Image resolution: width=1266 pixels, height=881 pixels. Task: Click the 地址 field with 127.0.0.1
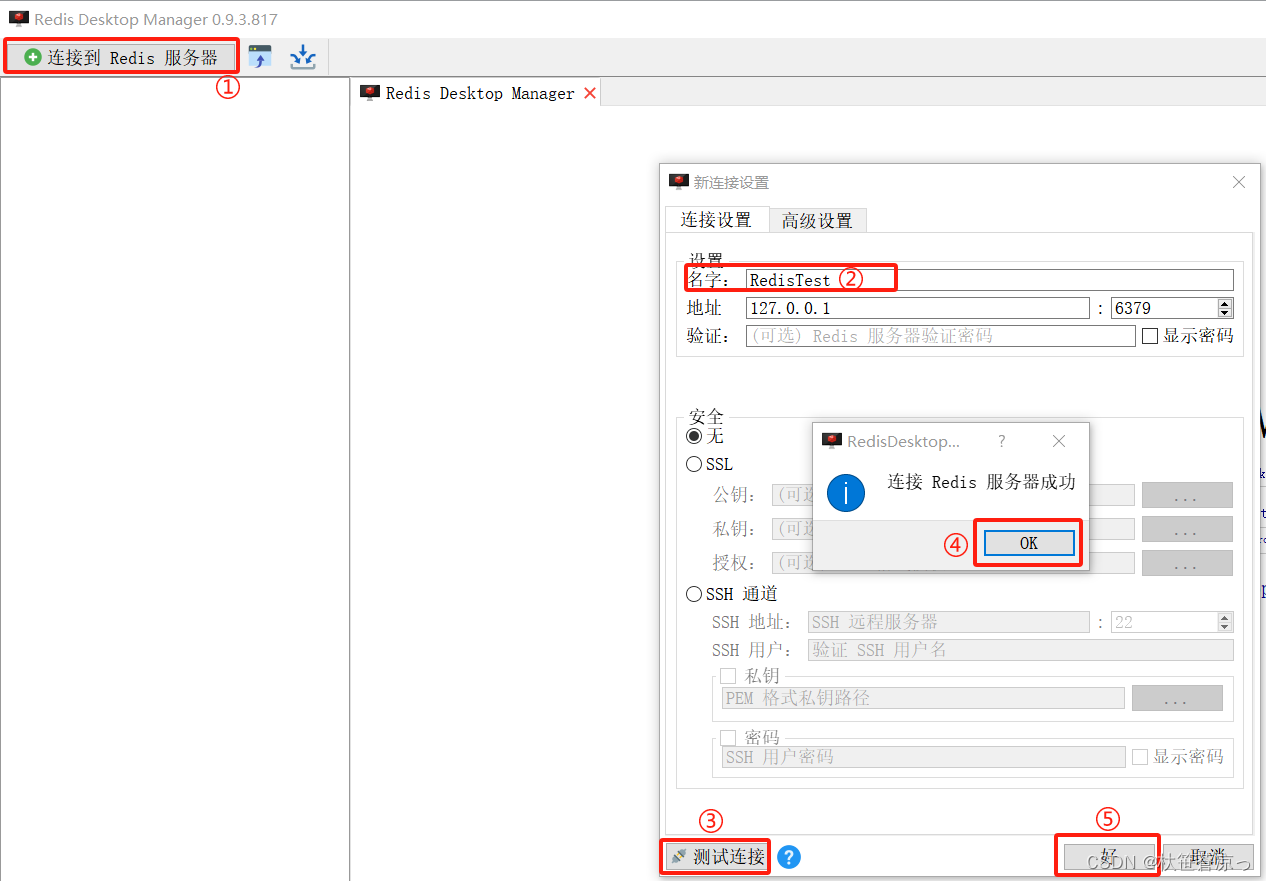point(917,308)
